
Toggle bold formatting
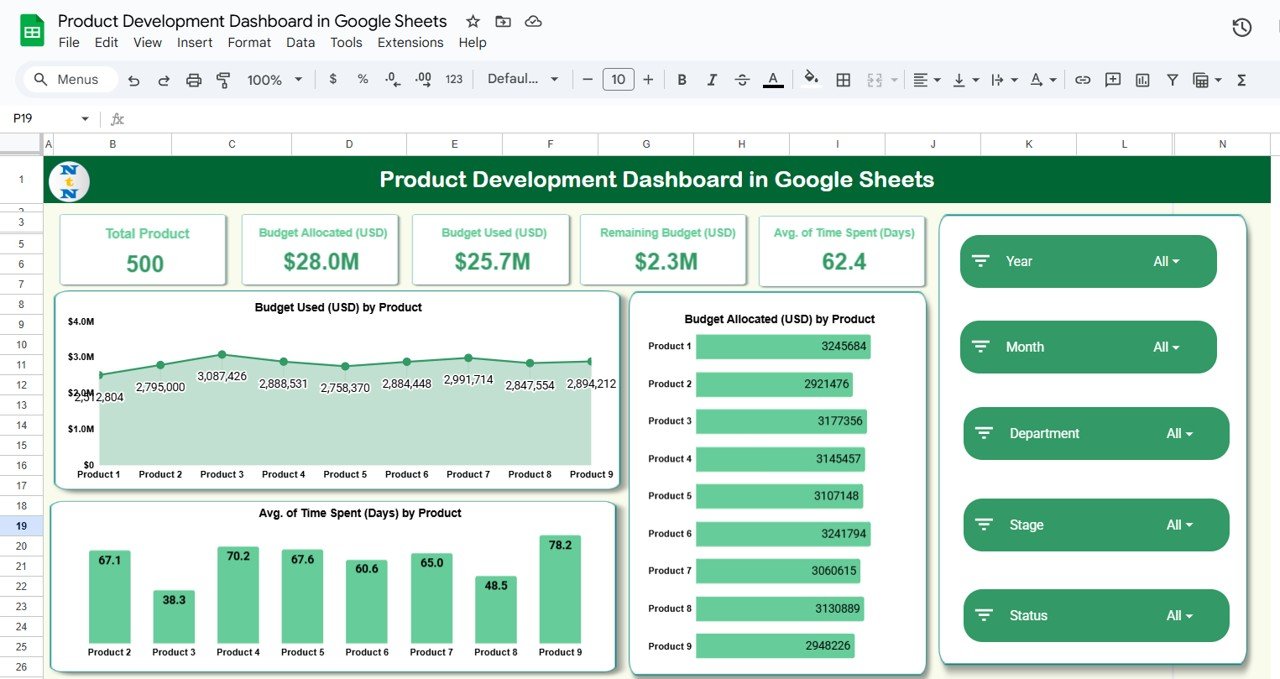(682, 79)
